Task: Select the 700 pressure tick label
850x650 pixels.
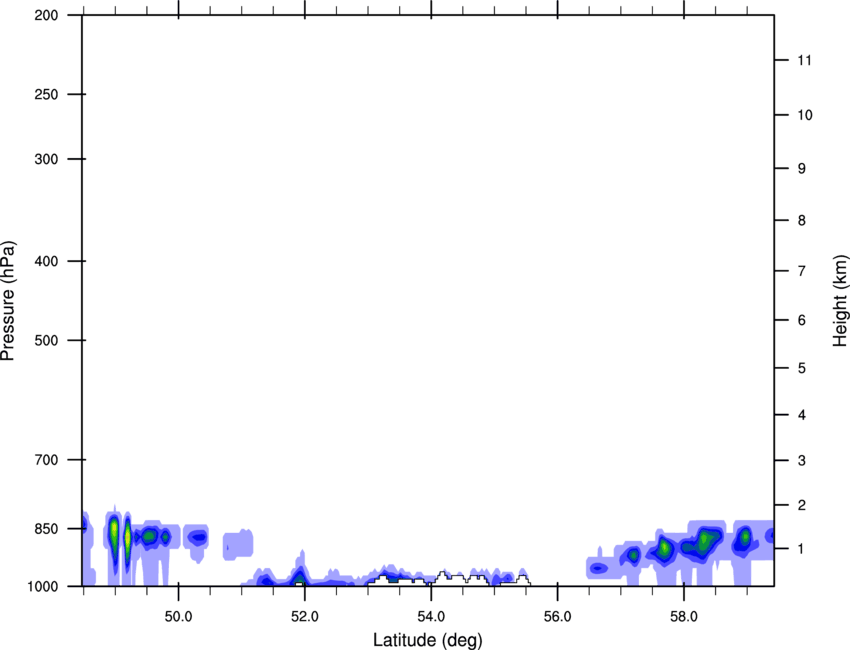Action: [46, 460]
